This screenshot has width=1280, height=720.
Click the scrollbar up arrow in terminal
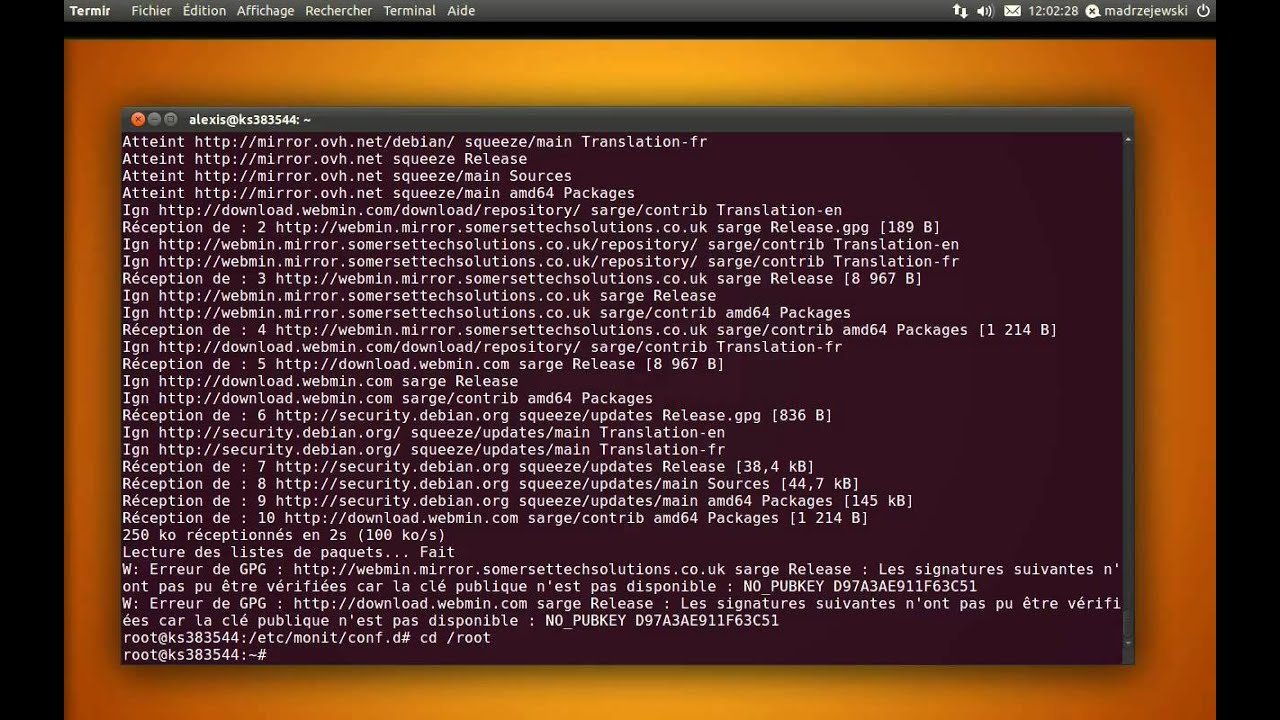pos(1128,140)
